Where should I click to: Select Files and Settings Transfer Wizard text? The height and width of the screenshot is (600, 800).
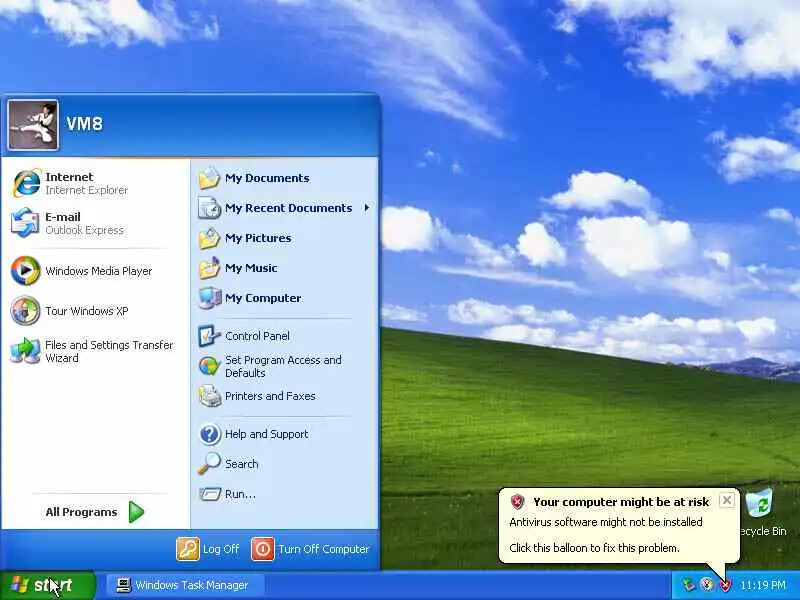coord(109,352)
